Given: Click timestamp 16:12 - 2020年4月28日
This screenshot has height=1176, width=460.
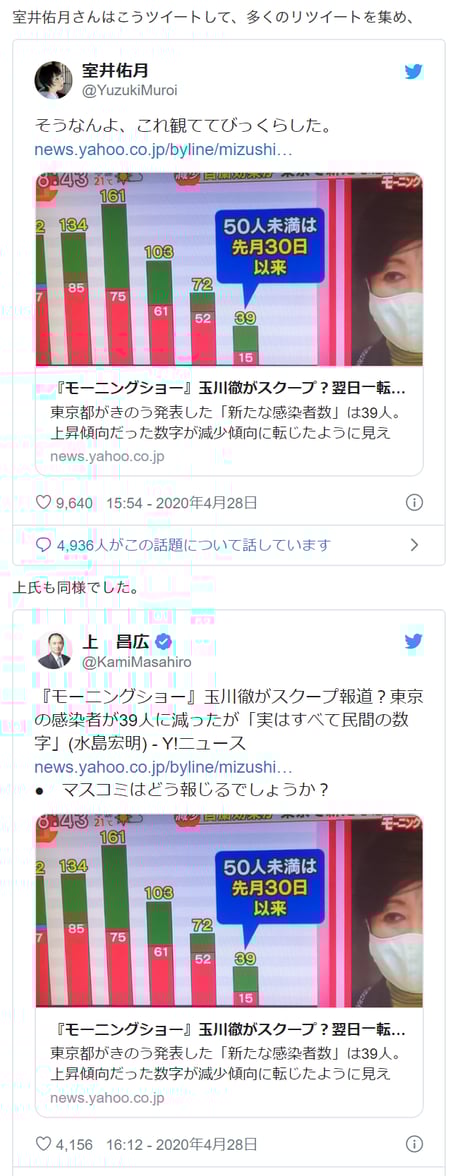Looking at the screenshot, I should (182, 1144).
